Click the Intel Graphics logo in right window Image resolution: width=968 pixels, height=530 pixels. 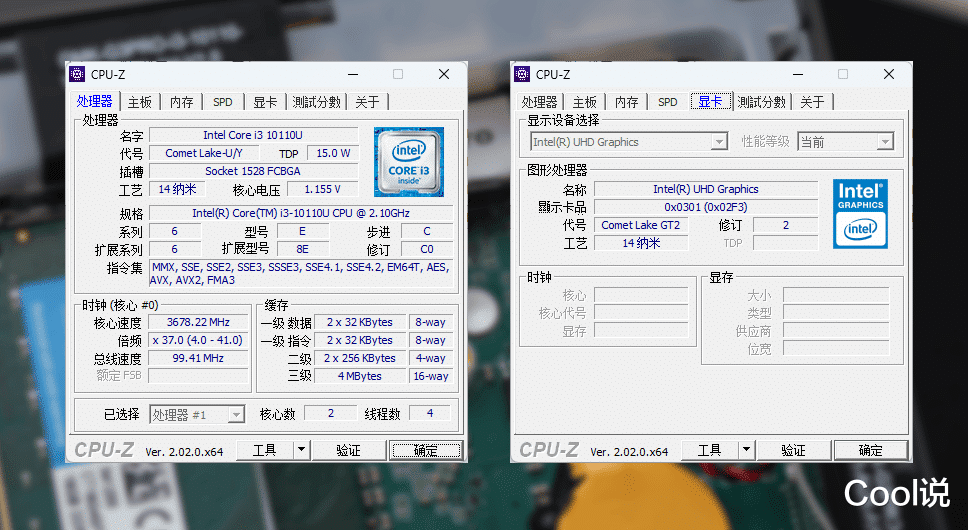coord(860,213)
